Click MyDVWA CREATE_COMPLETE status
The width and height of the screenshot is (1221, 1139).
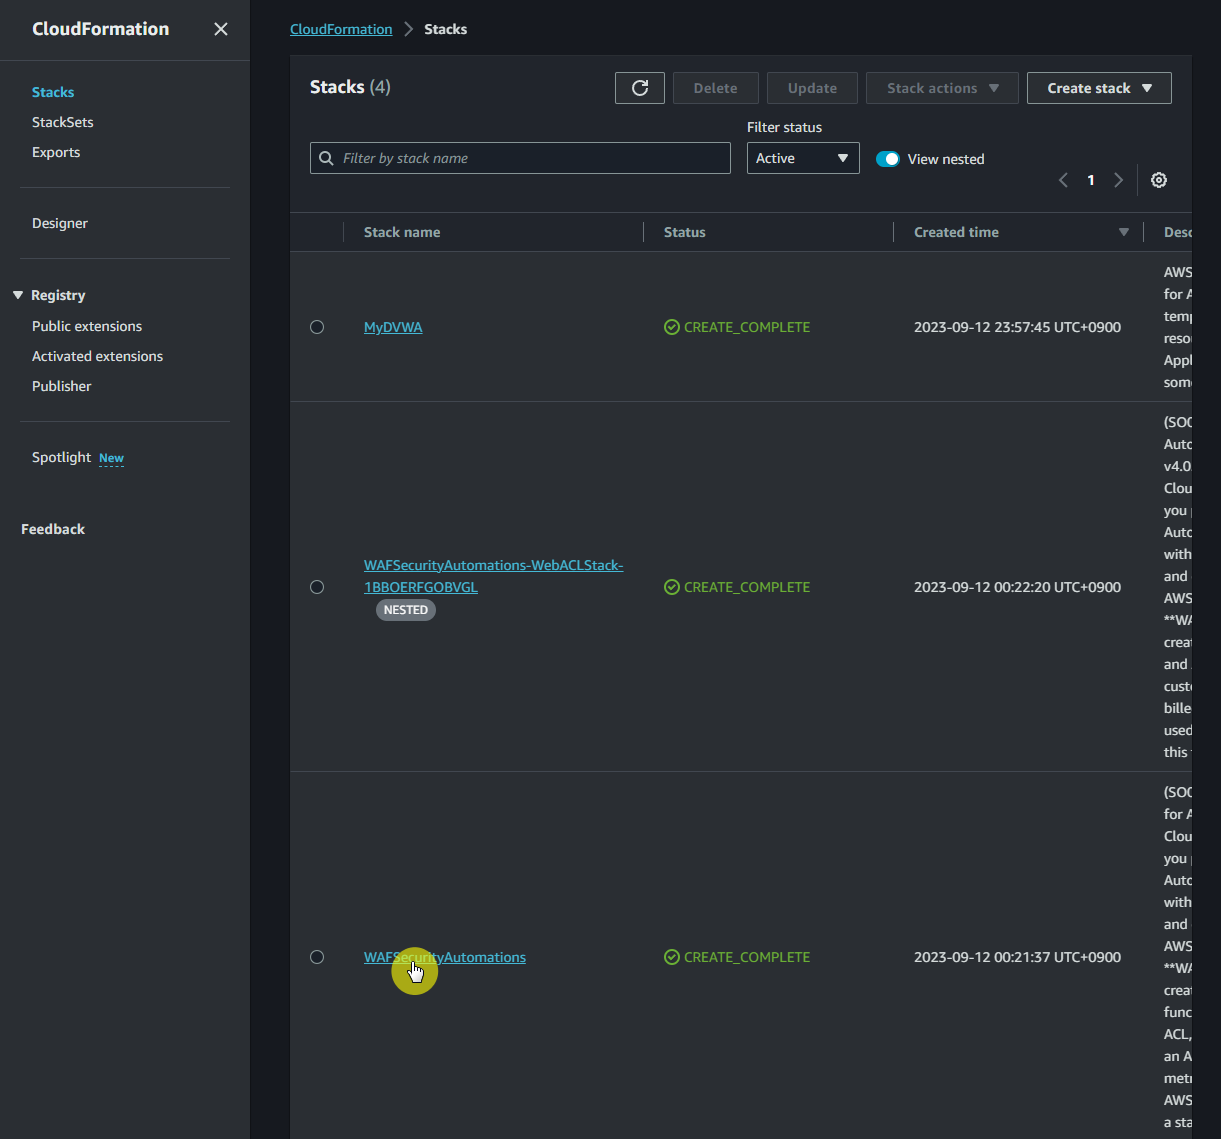click(737, 327)
